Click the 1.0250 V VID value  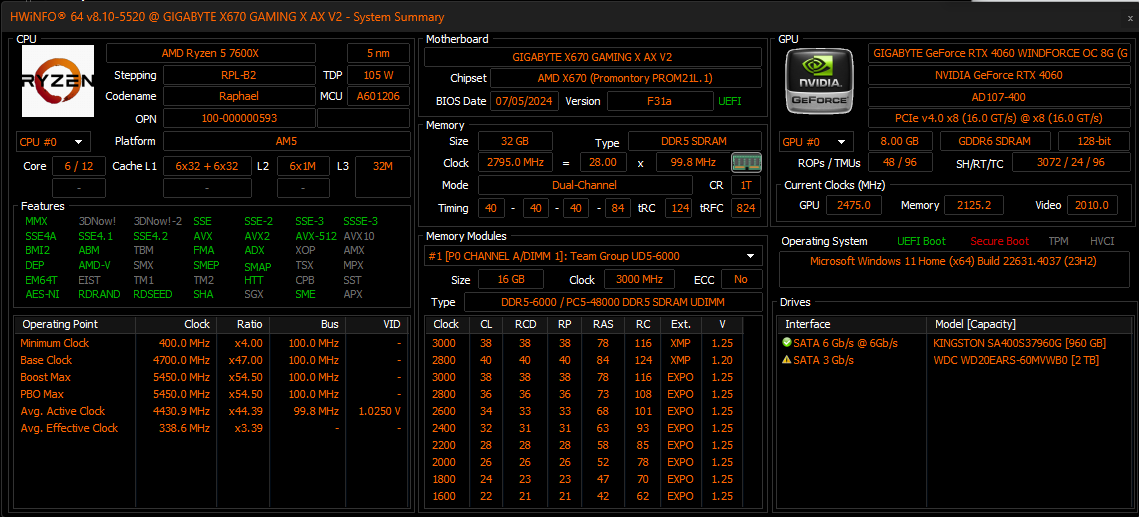(x=380, y=411)
